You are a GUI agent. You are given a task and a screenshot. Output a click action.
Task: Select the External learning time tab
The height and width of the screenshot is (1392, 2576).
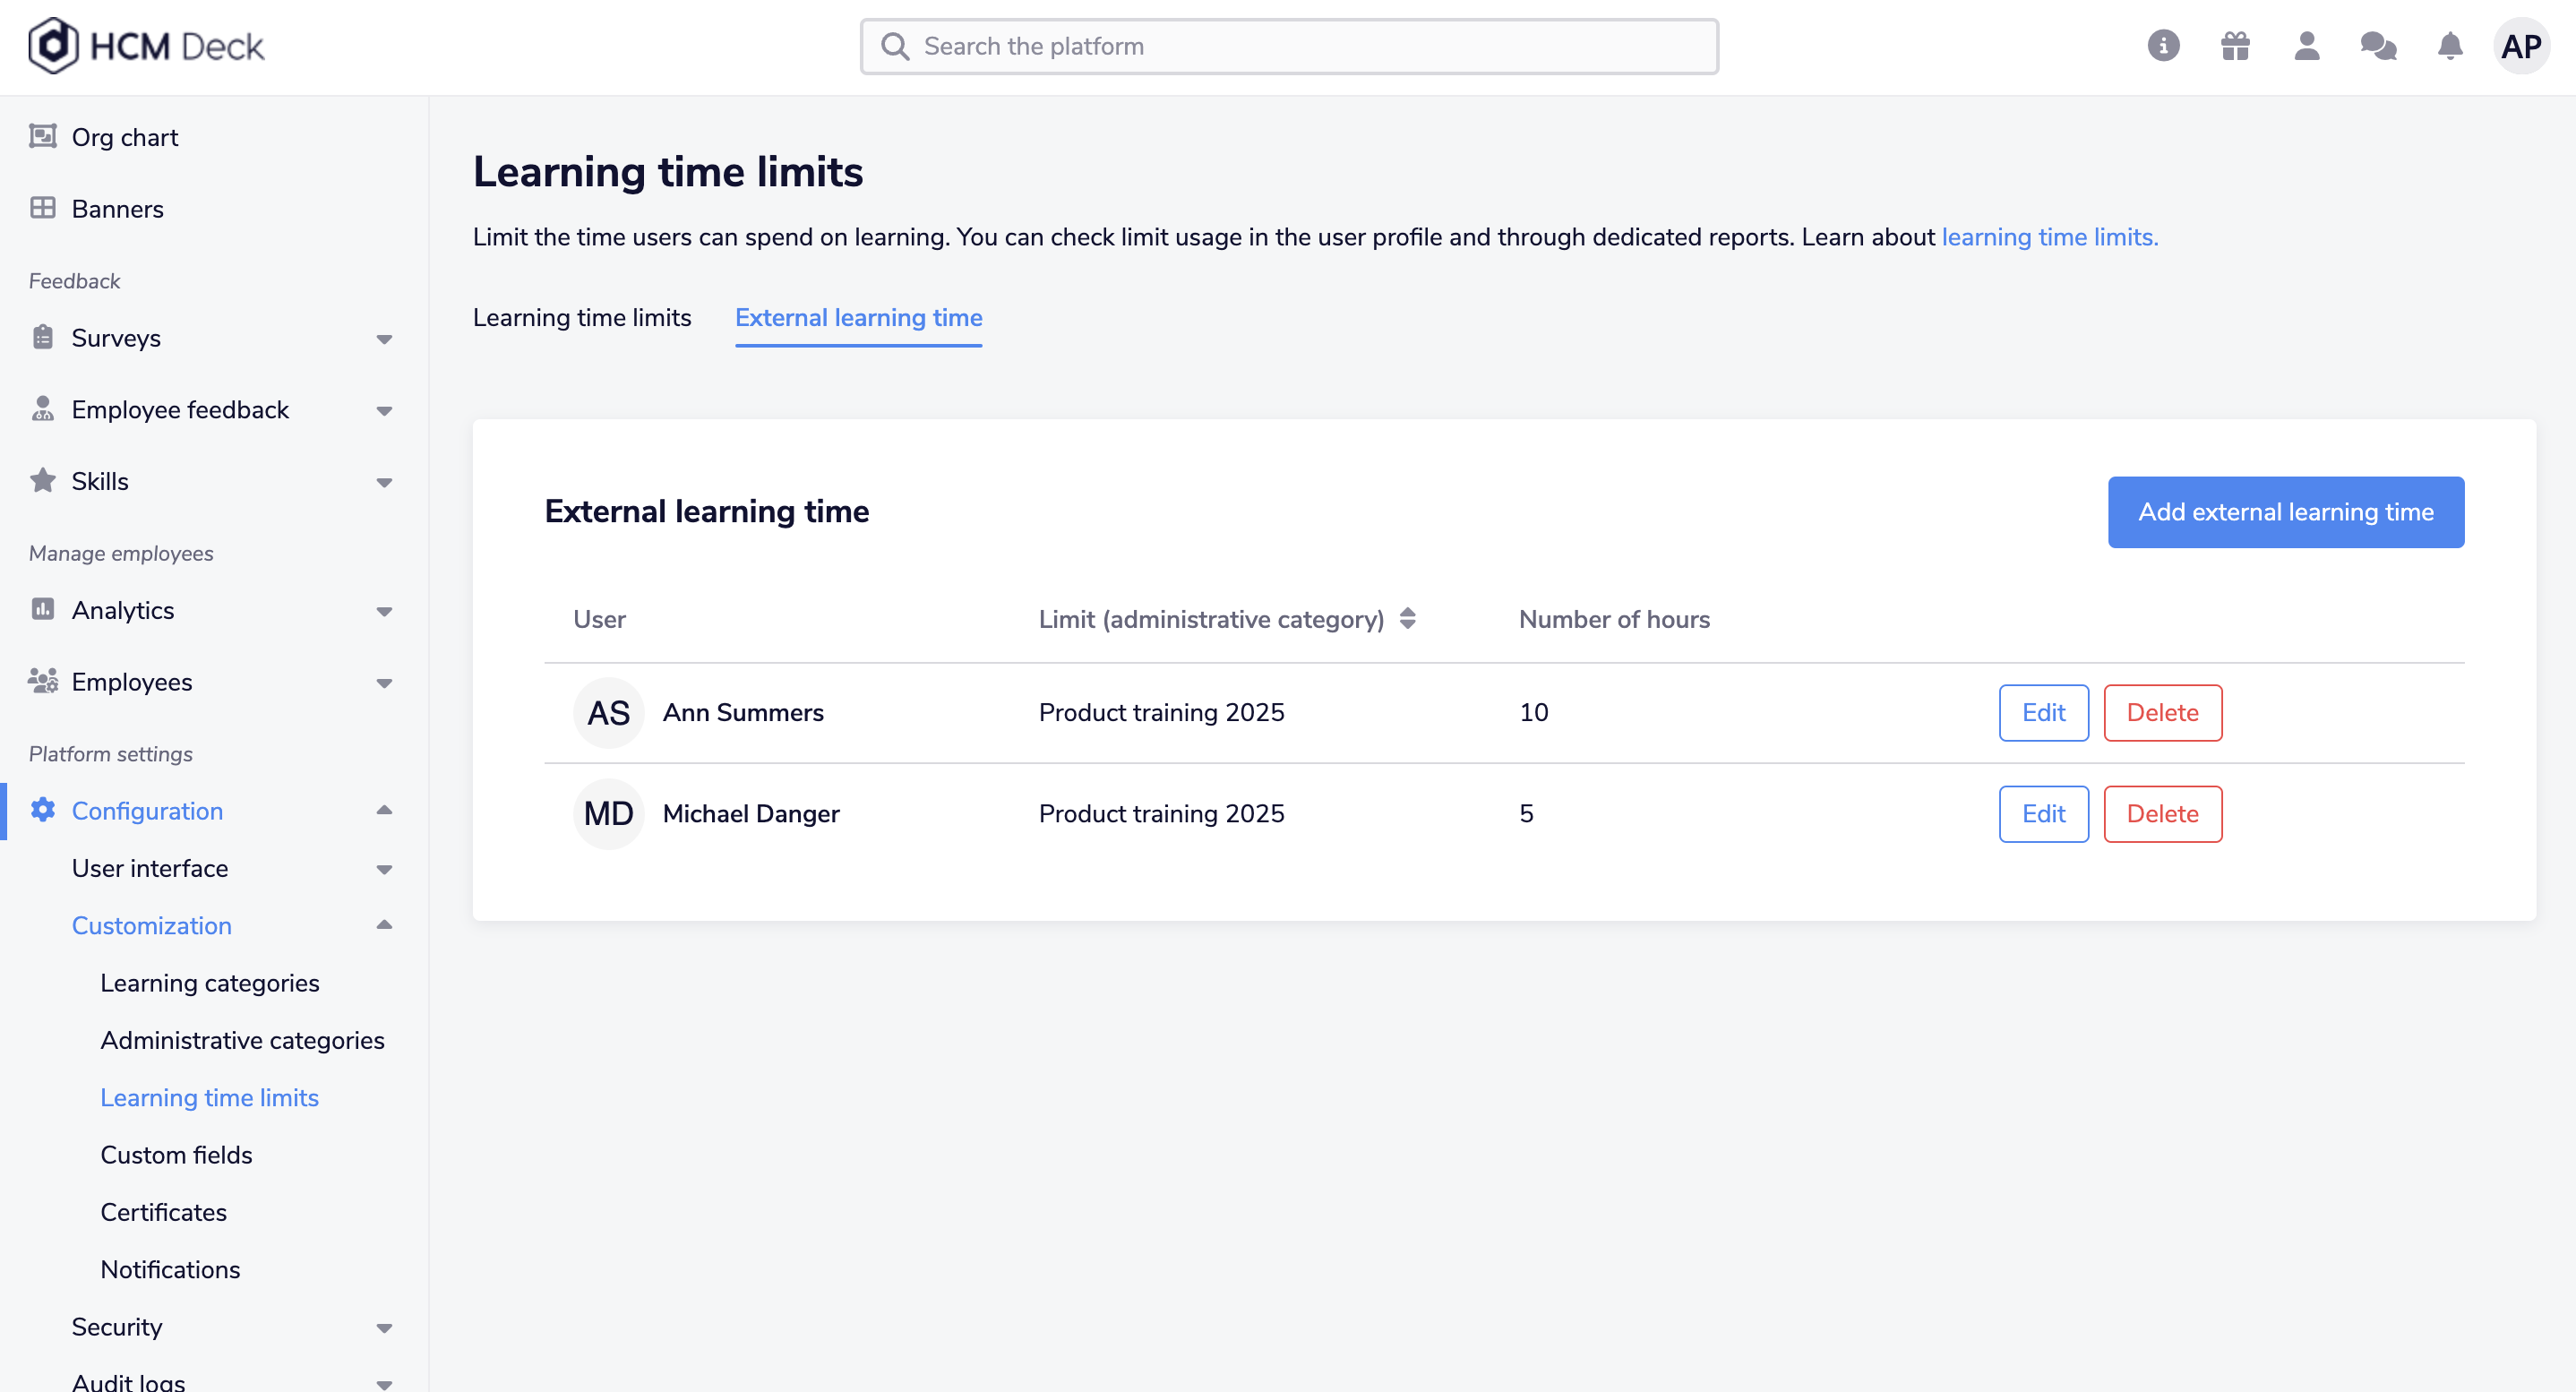click(859, 318)
